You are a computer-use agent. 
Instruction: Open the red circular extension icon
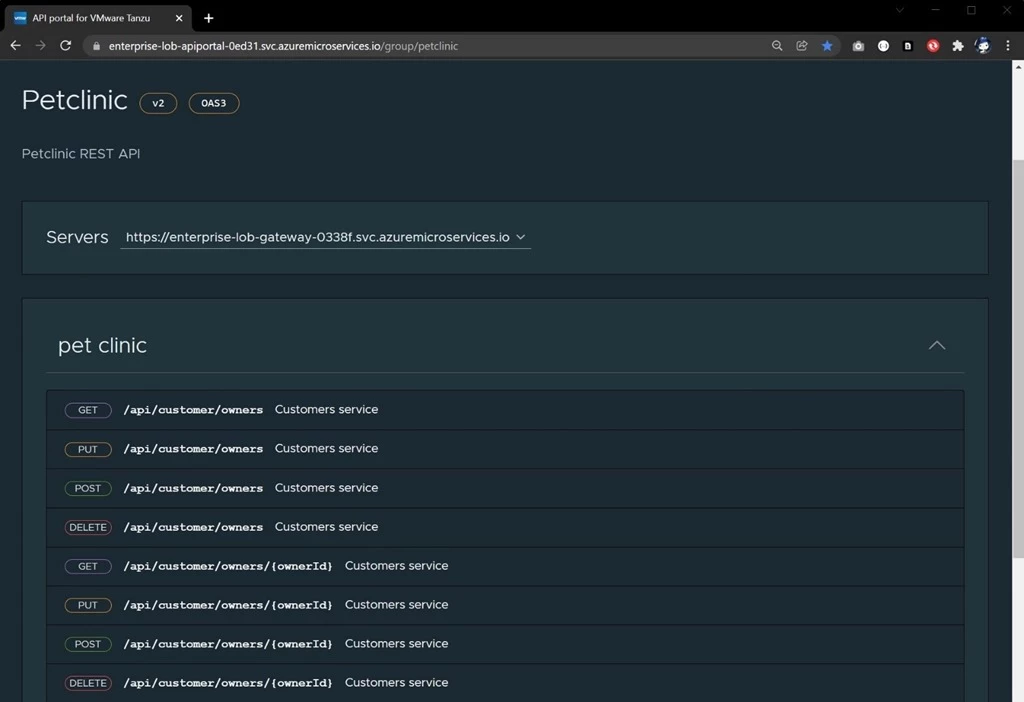(933, 46)
